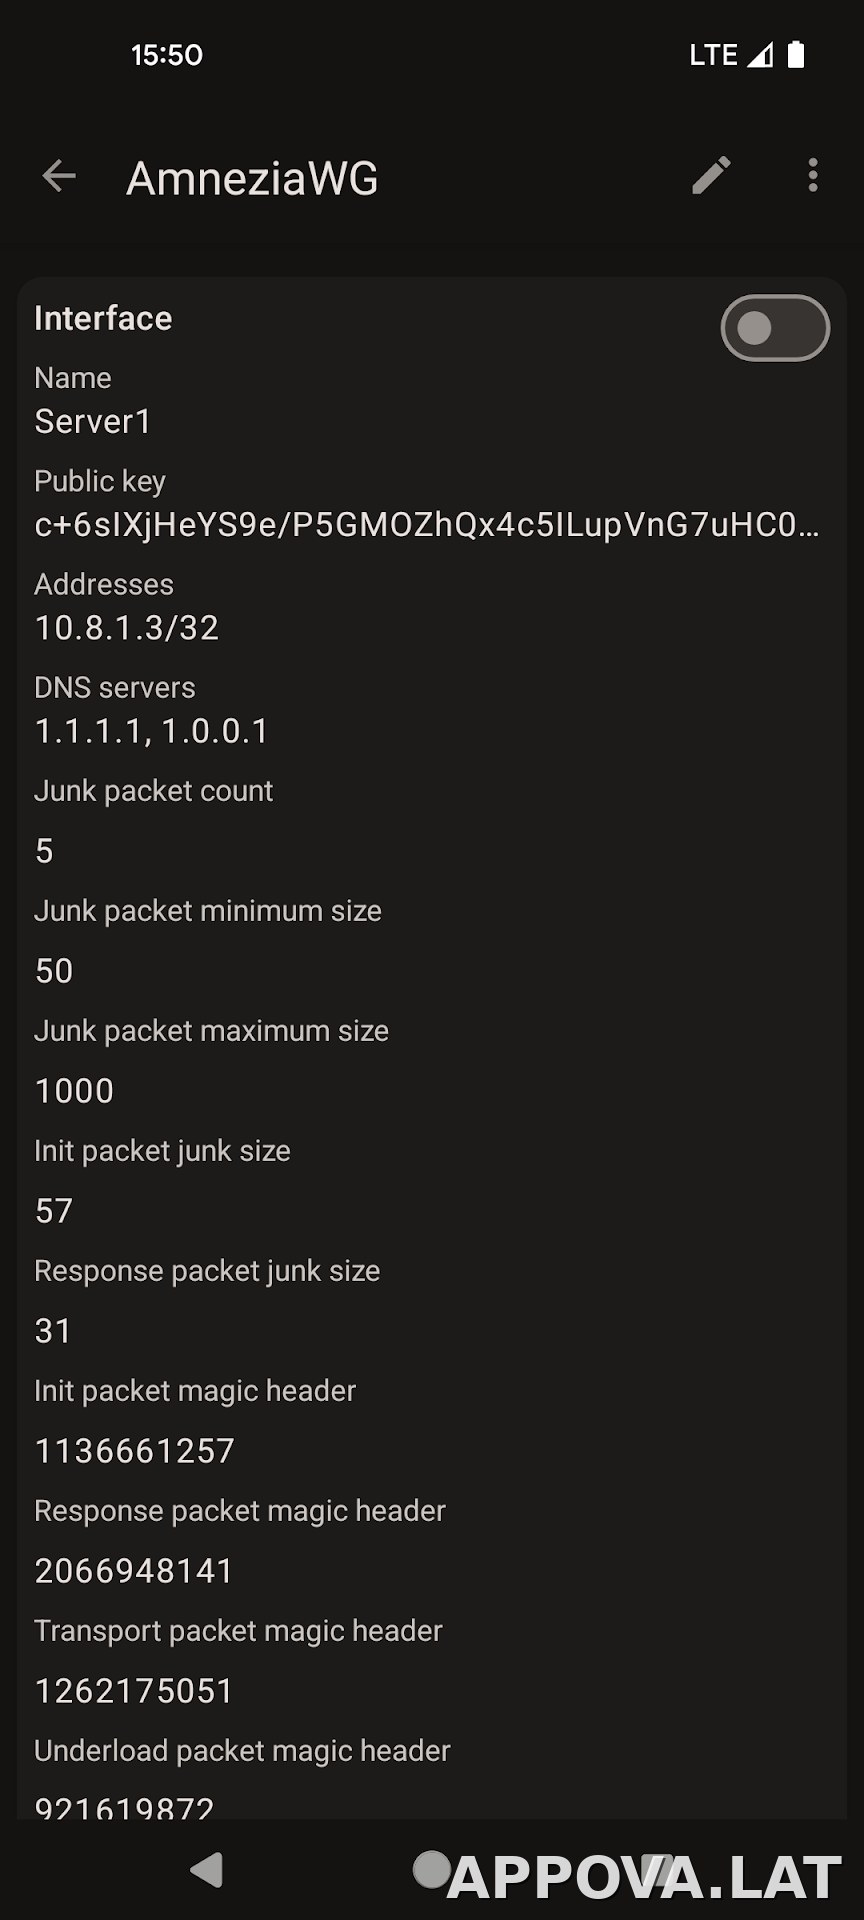This screenshot has width=864, height=1920.
Task: Open the pencil edit tunnel icon
Action: 711,176
